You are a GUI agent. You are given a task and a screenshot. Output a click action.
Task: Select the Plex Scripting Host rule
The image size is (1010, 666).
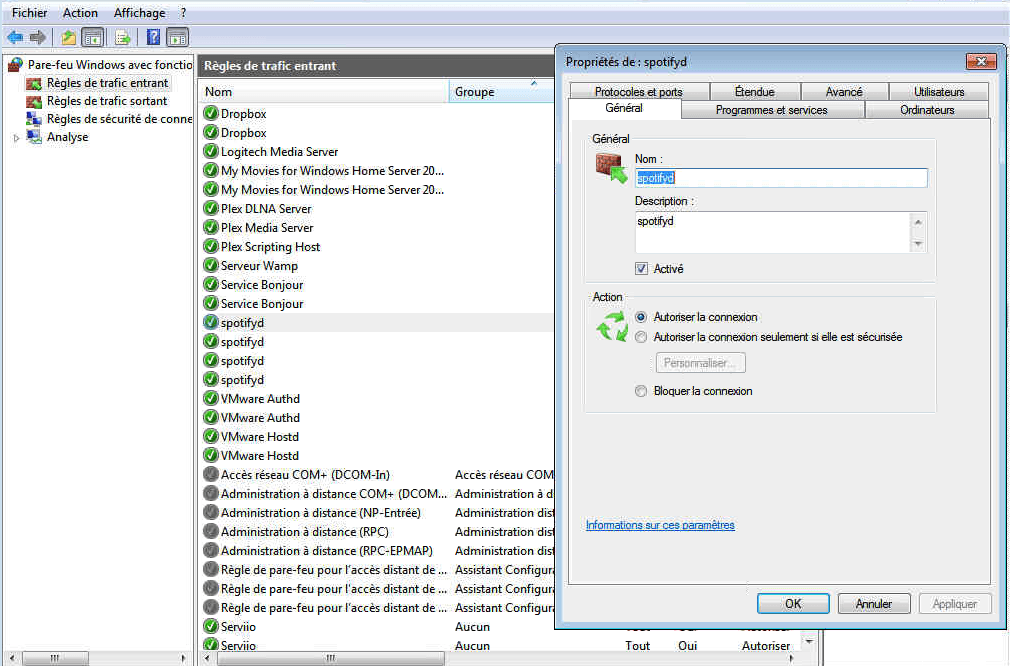[270, 247]
